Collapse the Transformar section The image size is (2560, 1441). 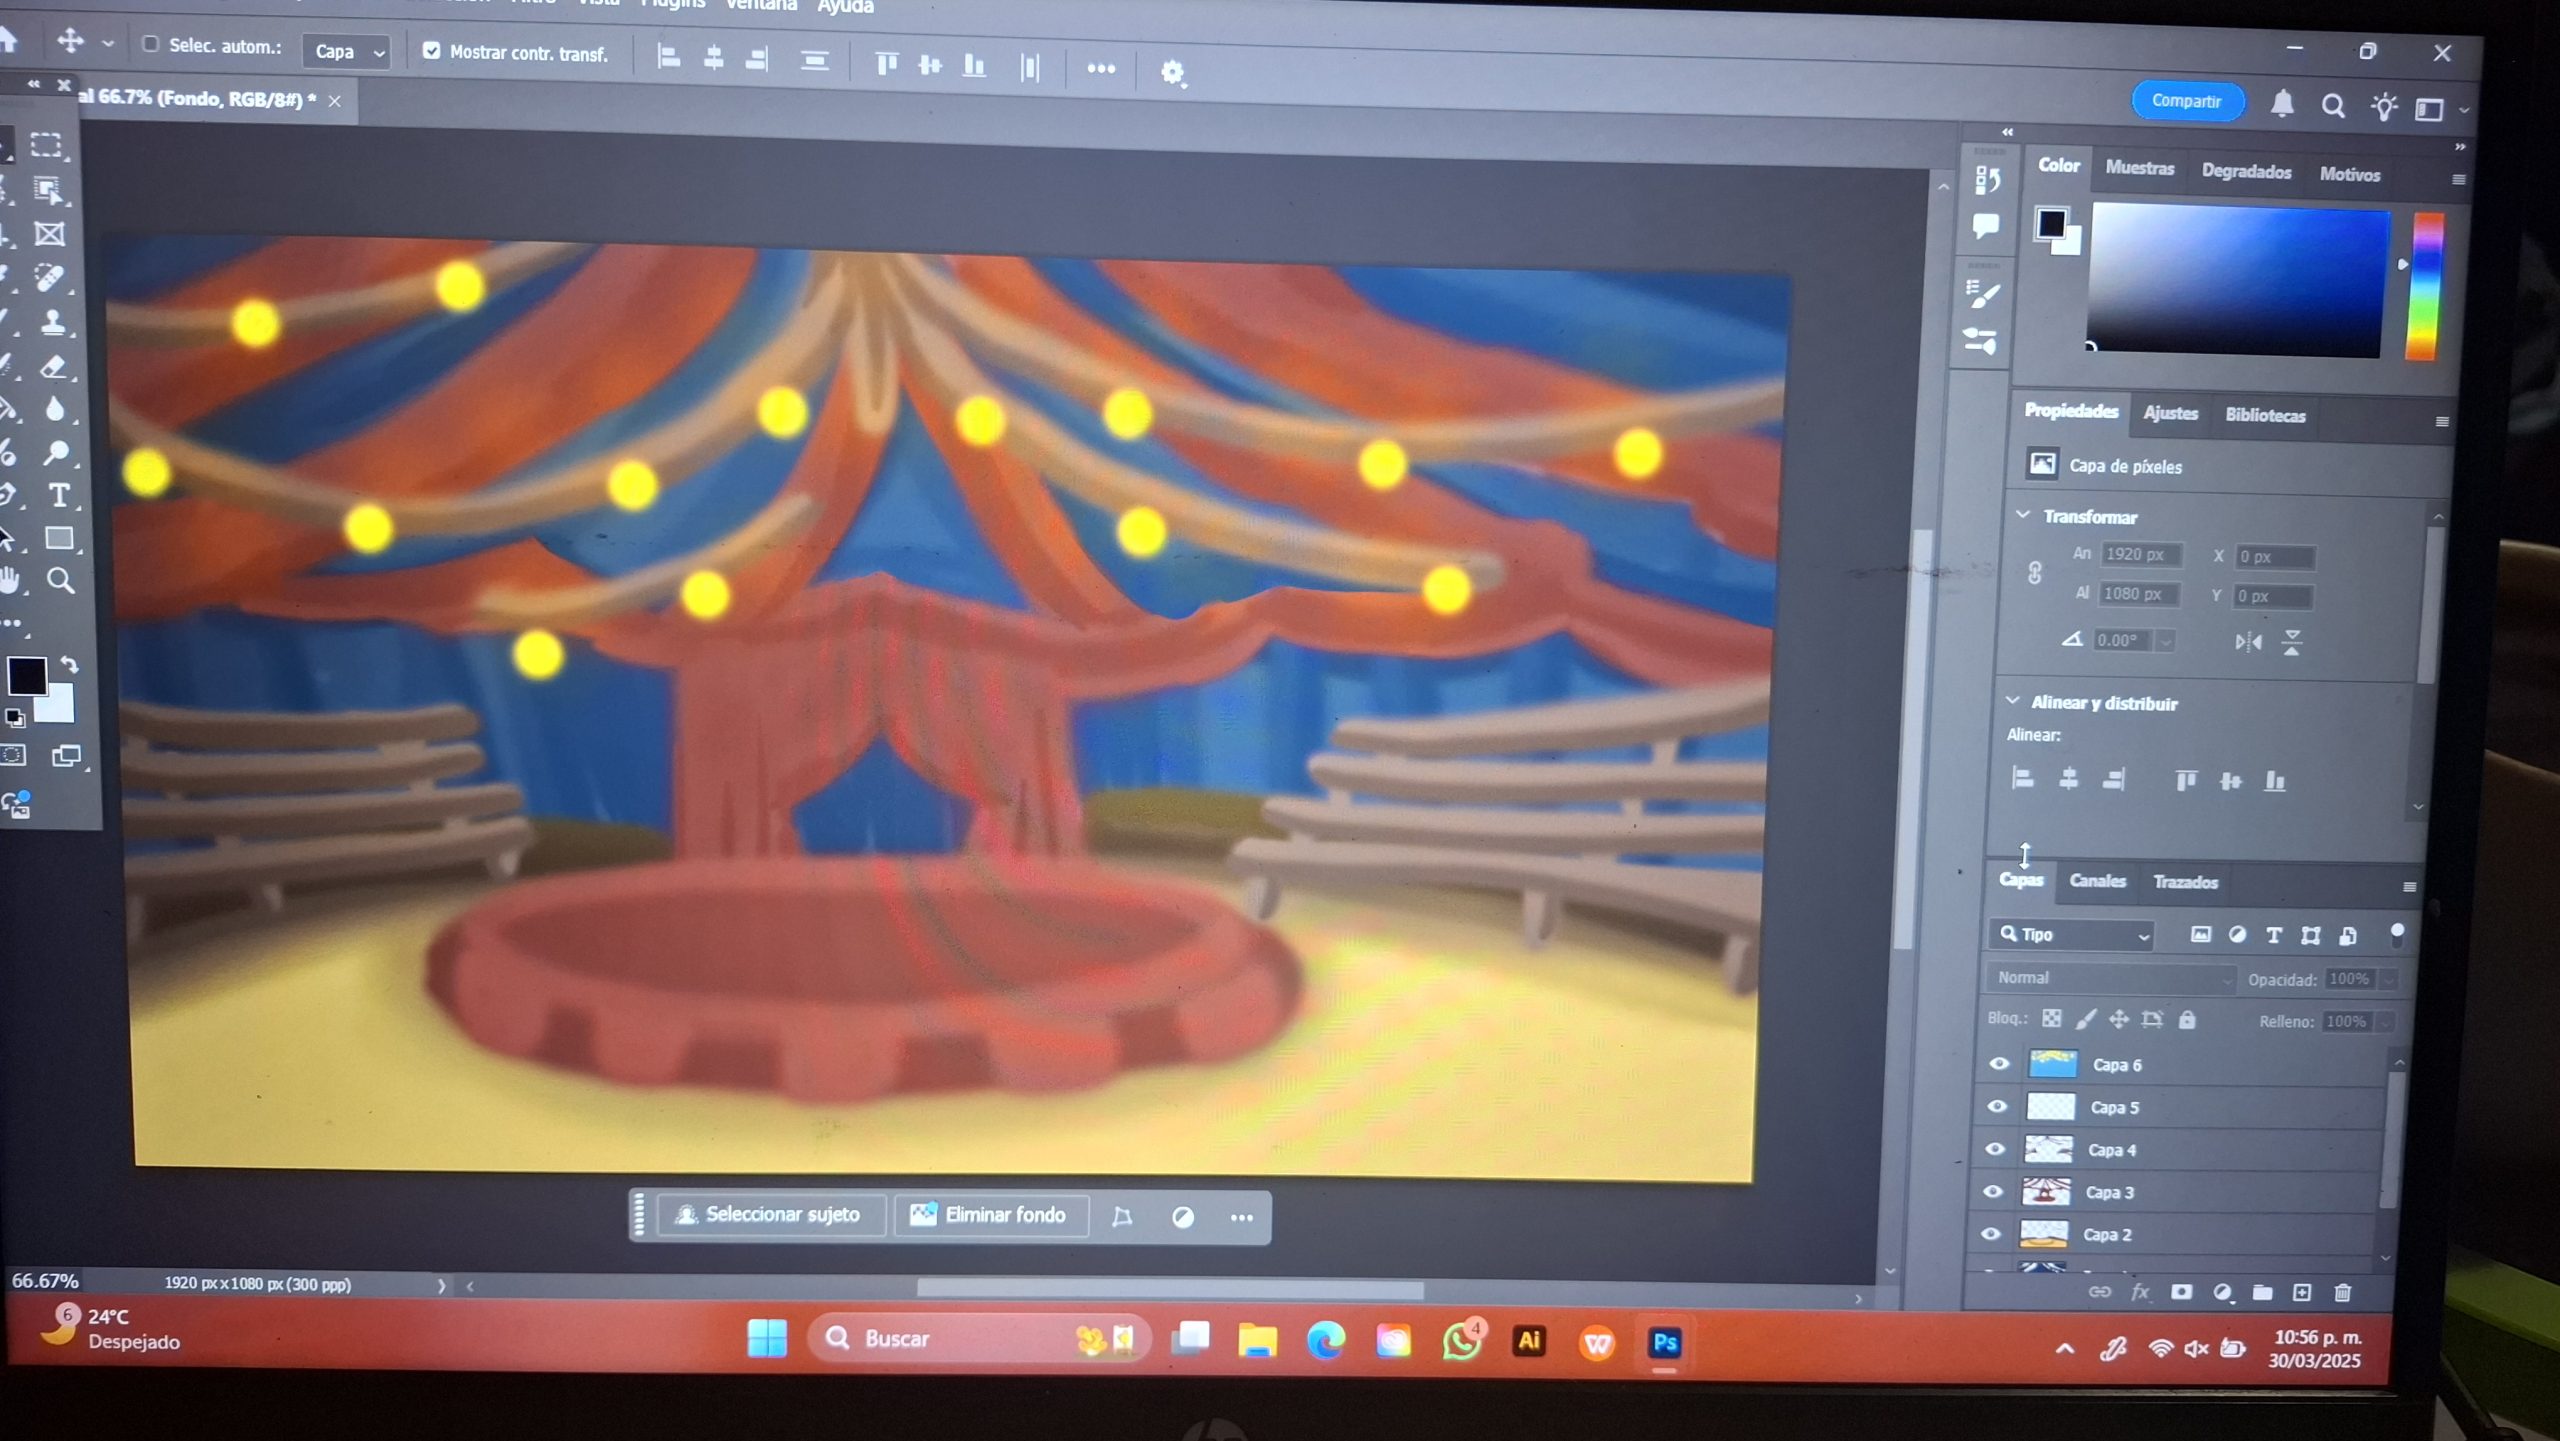point(2023,516)
